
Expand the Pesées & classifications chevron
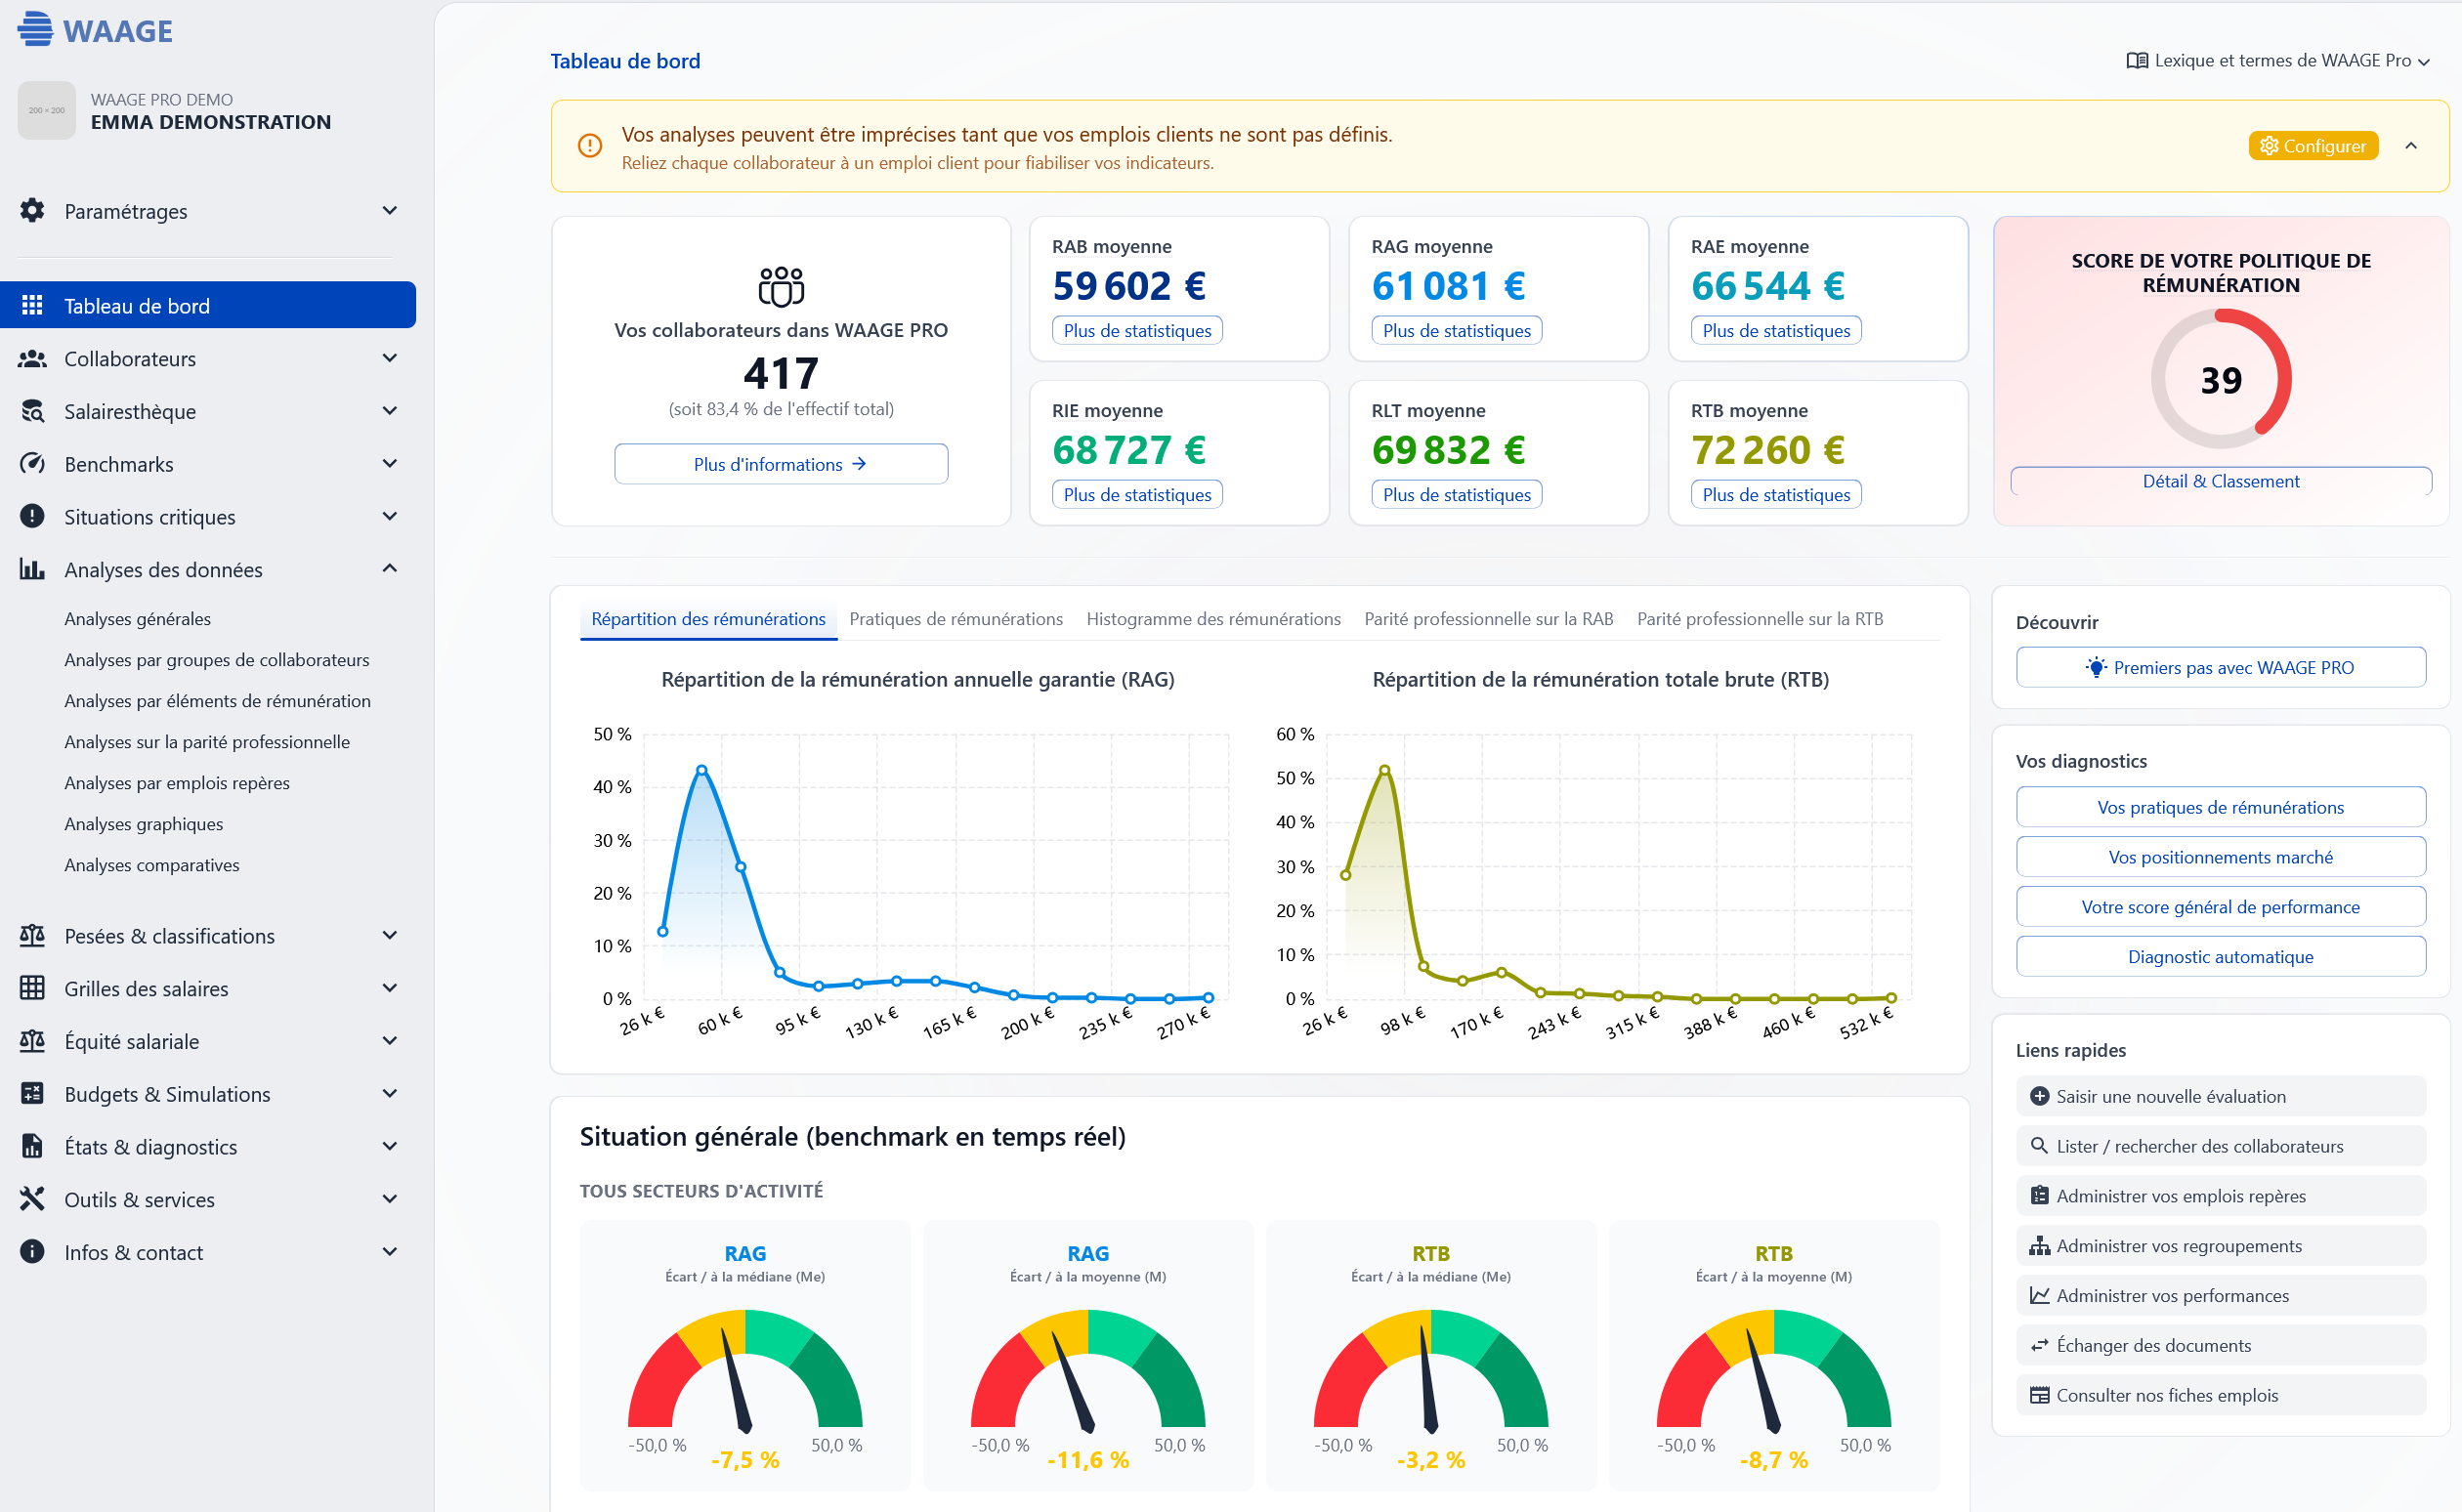[390, 935]
